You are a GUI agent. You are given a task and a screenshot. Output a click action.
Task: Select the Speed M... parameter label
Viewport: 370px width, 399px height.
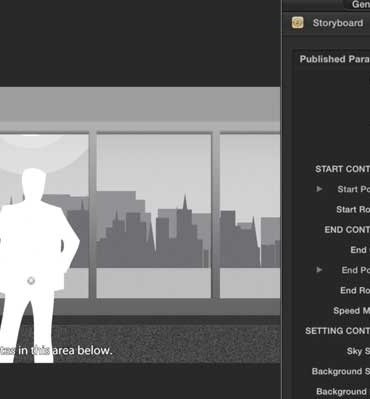point(351,311)
